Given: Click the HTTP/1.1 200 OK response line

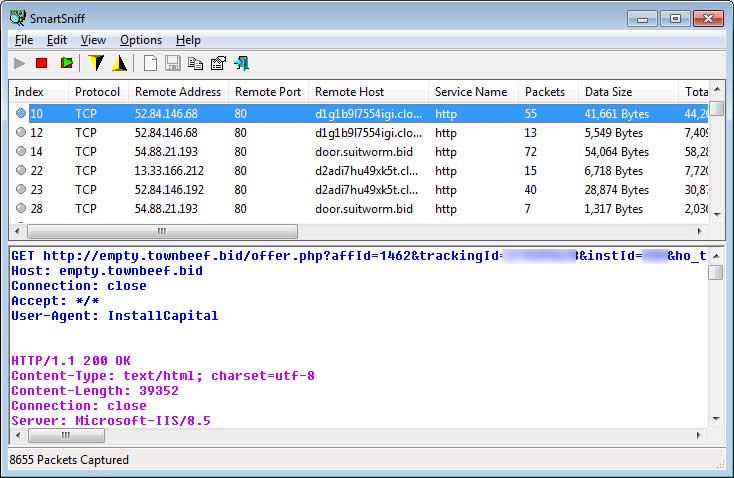Looking at the screenshot, I should pyautogui.click(x=71, y=361).
